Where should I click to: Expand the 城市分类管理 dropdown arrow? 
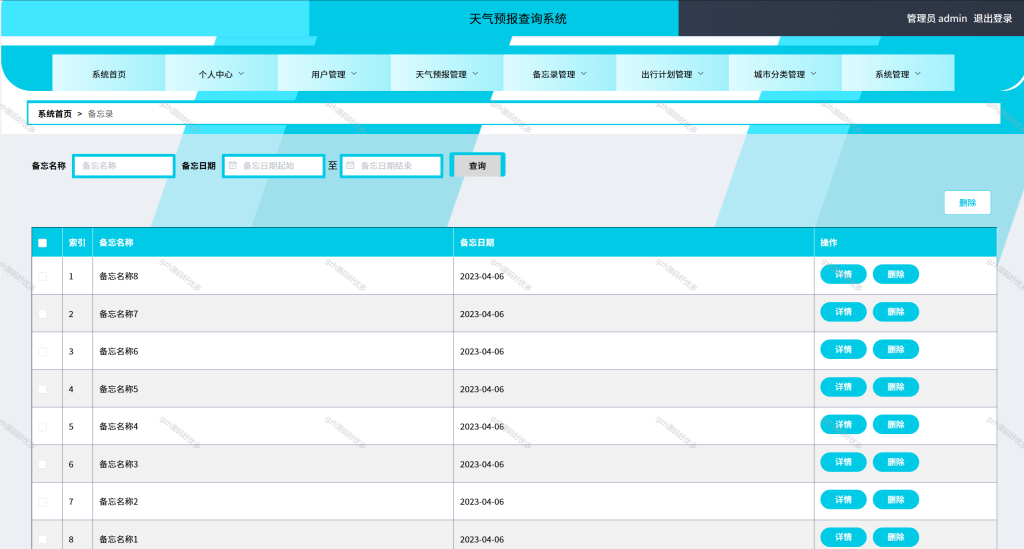[814, 74]
